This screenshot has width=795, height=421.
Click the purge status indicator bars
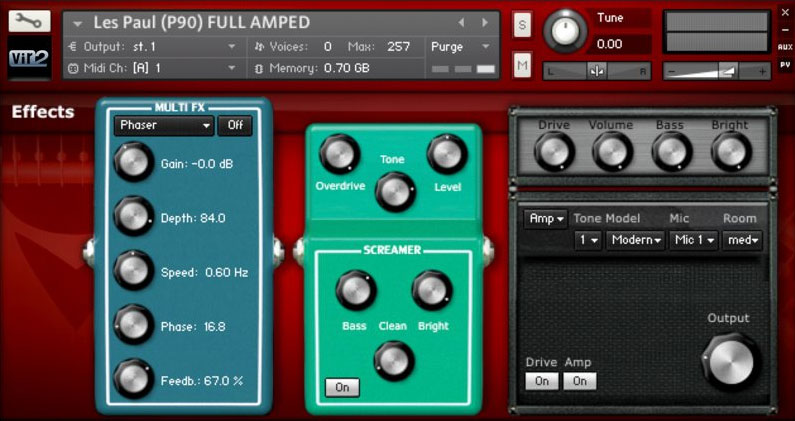coord(463,69)
